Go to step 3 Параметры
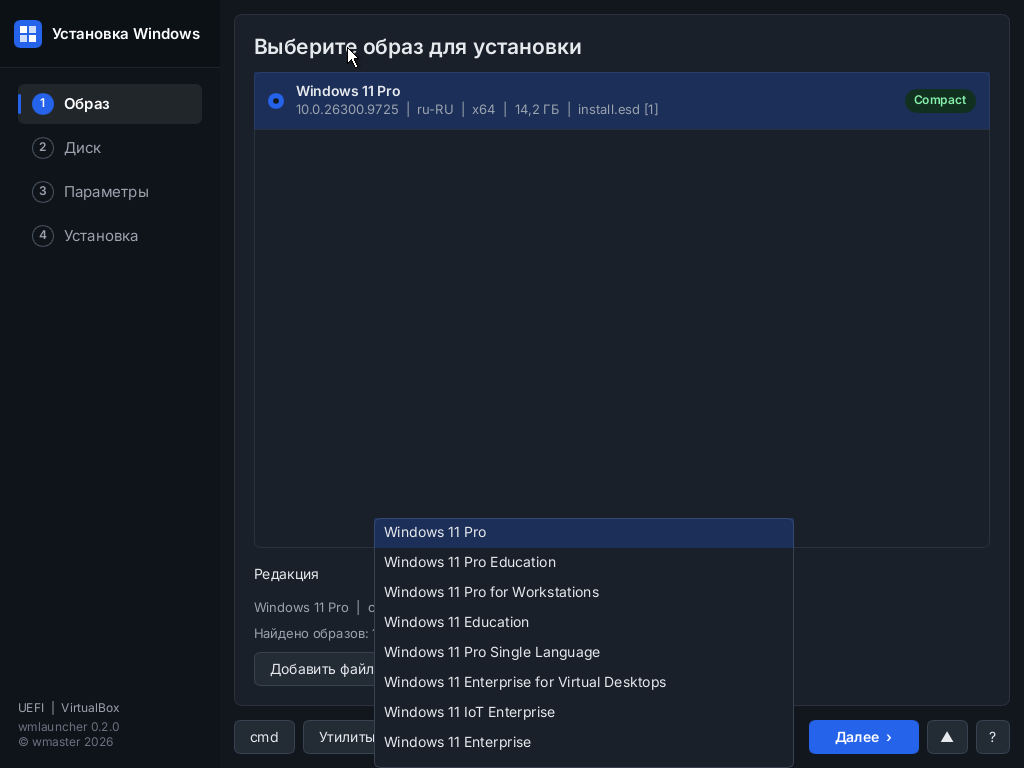 click(110, 191)
